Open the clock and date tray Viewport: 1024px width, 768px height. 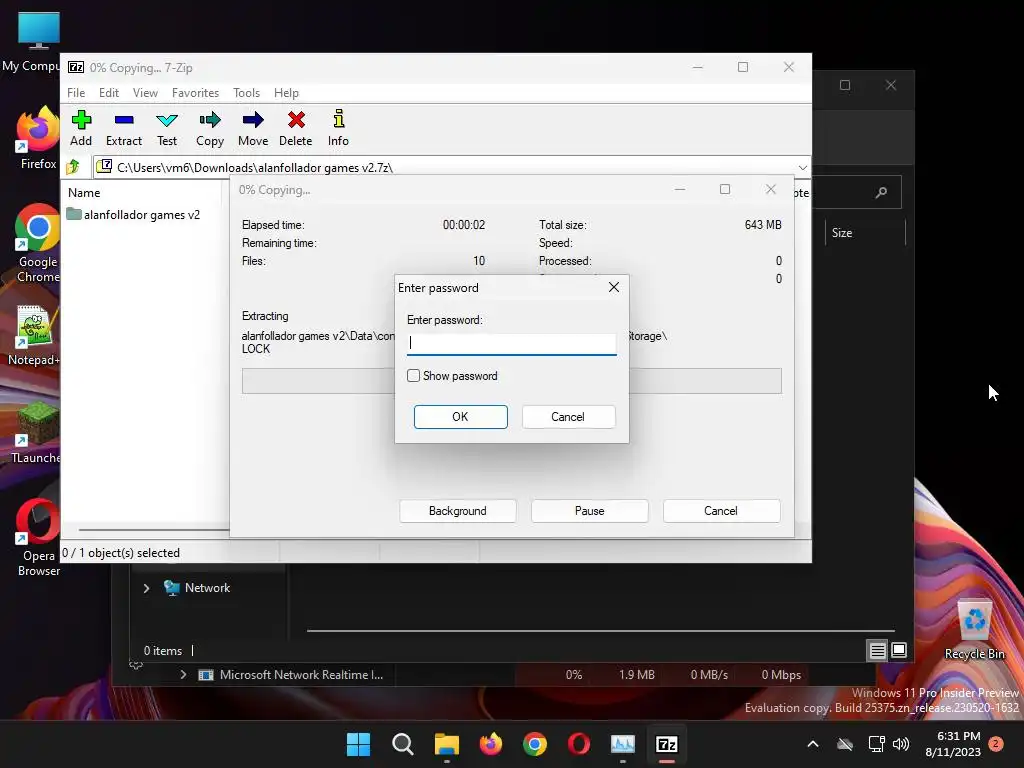coord(953,744)
